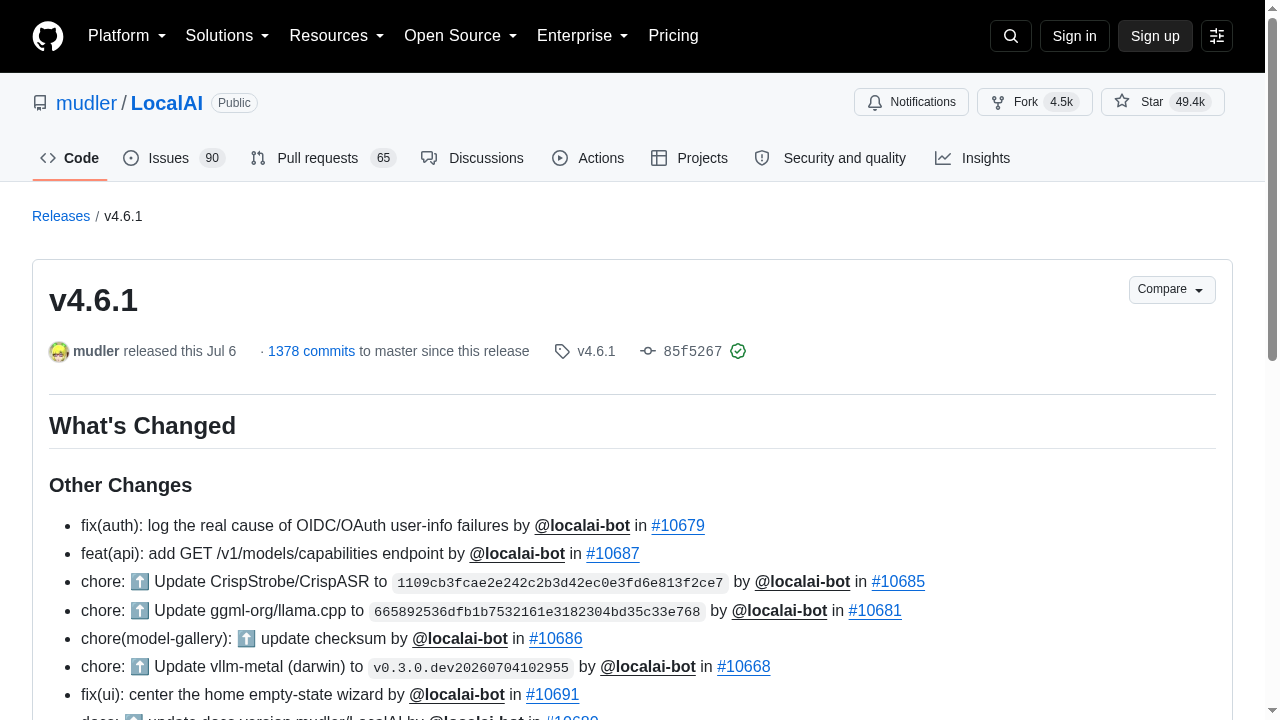Open the Pull requests tab
1280x720 pixels.
323,158
